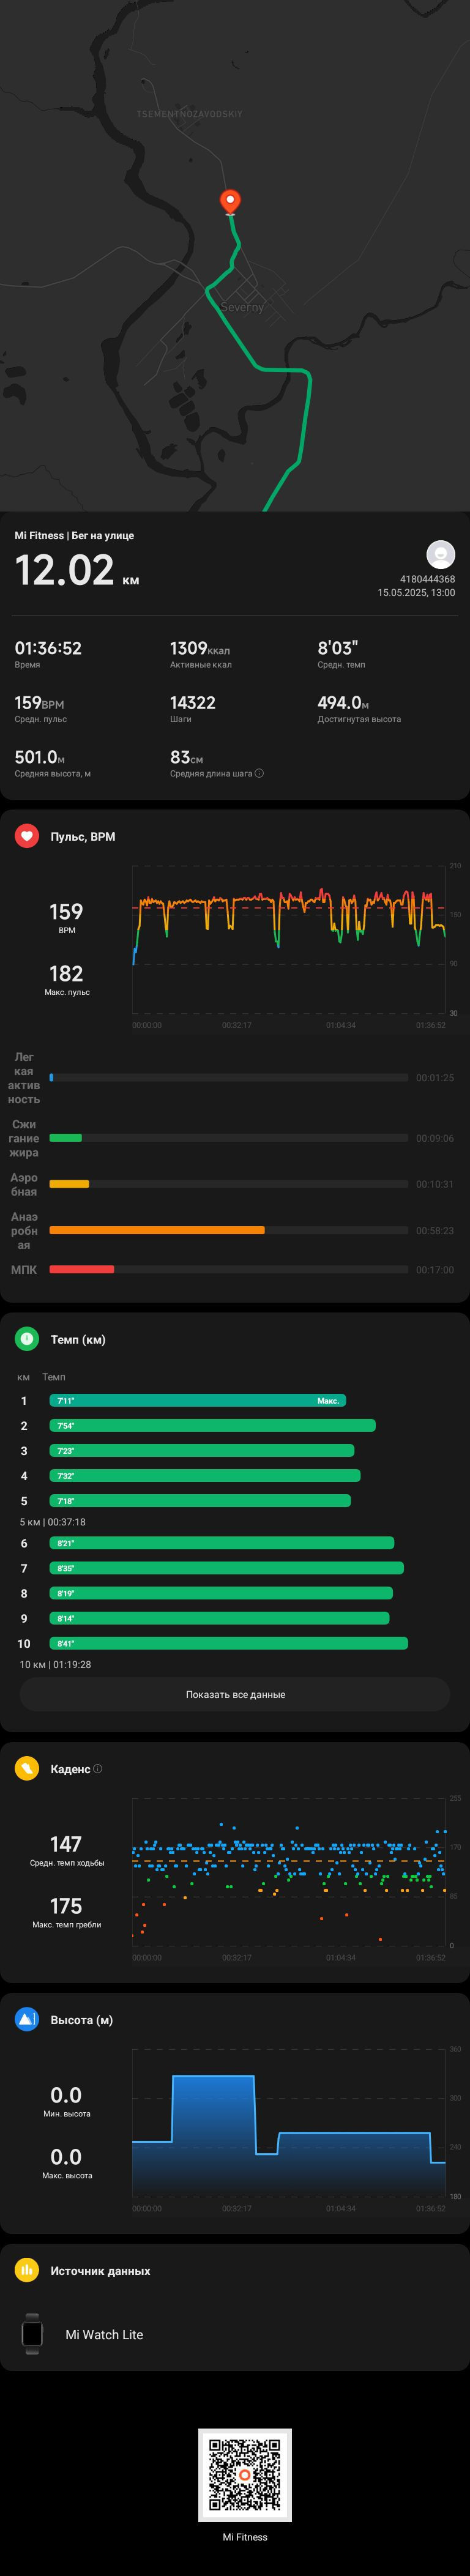Screen dimensions: 470x2576
Task: Tap the user profile avatar
Action: point(440,554)
